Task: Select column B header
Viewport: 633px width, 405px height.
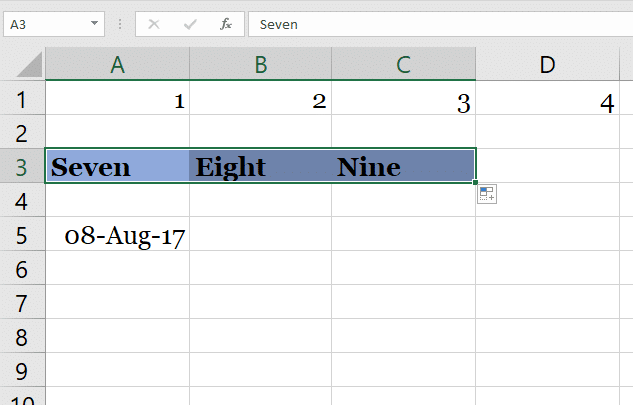Action: [261, 65]
